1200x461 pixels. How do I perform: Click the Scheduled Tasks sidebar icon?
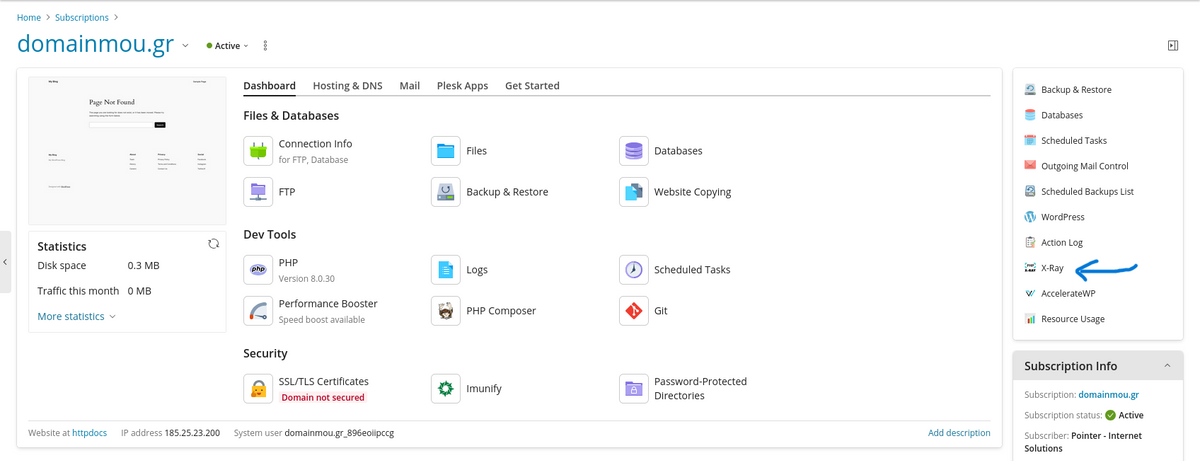coord(1030,141)
